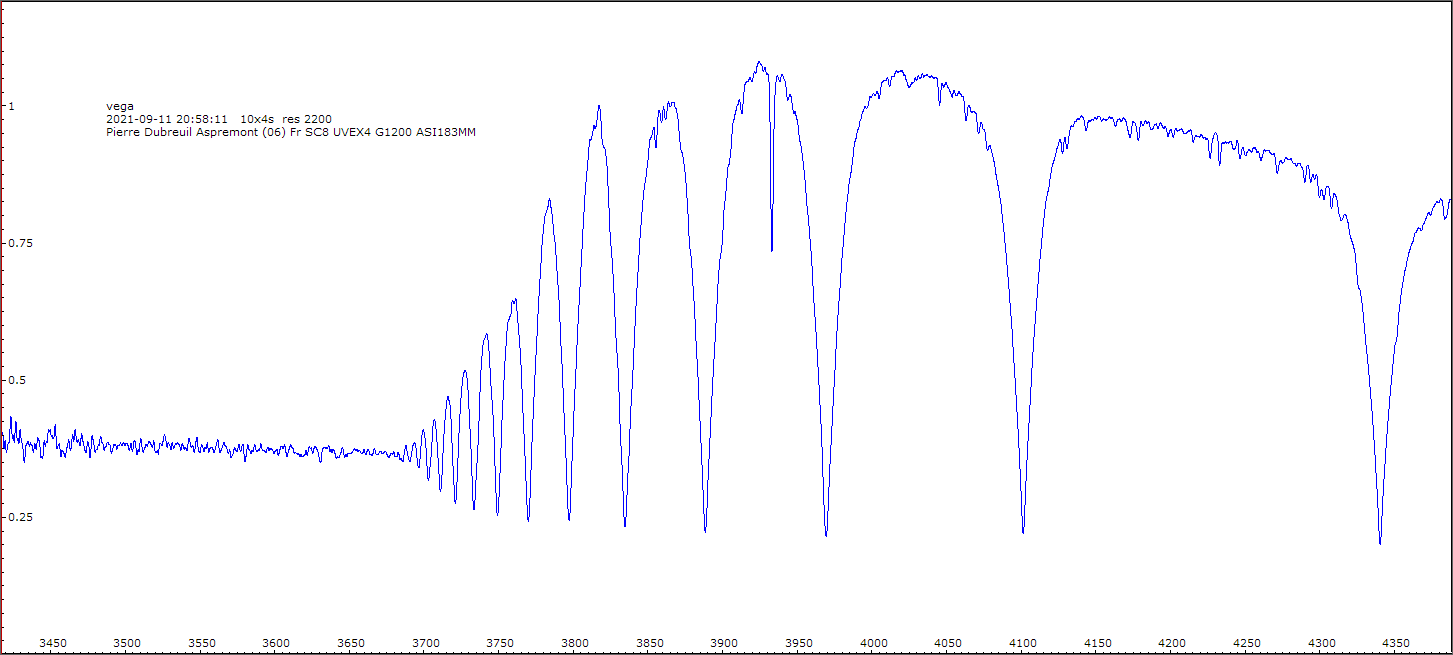Click the 3700 x-axis label
Image resolution: width=1453 pixels, height=655 pixels.
(425, 643)
